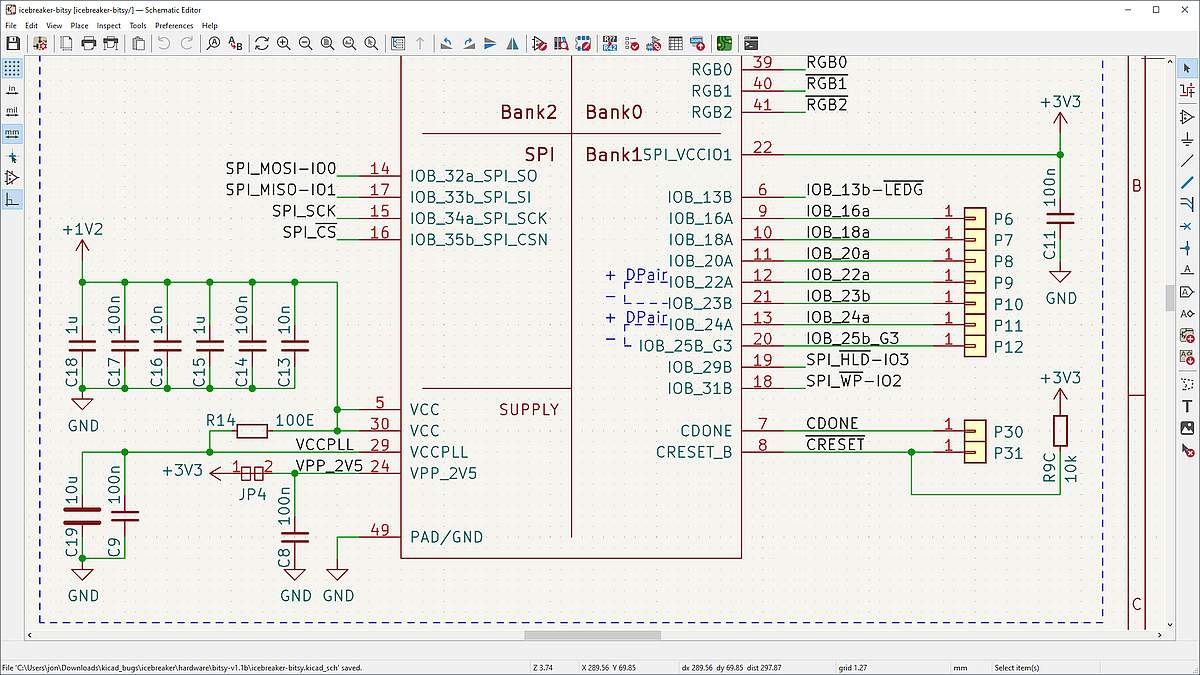Click the vertical scrollbar thumb
The height and width of the screenshot is (675, 1200).
pyautogui.click(x=1169, y=298)
